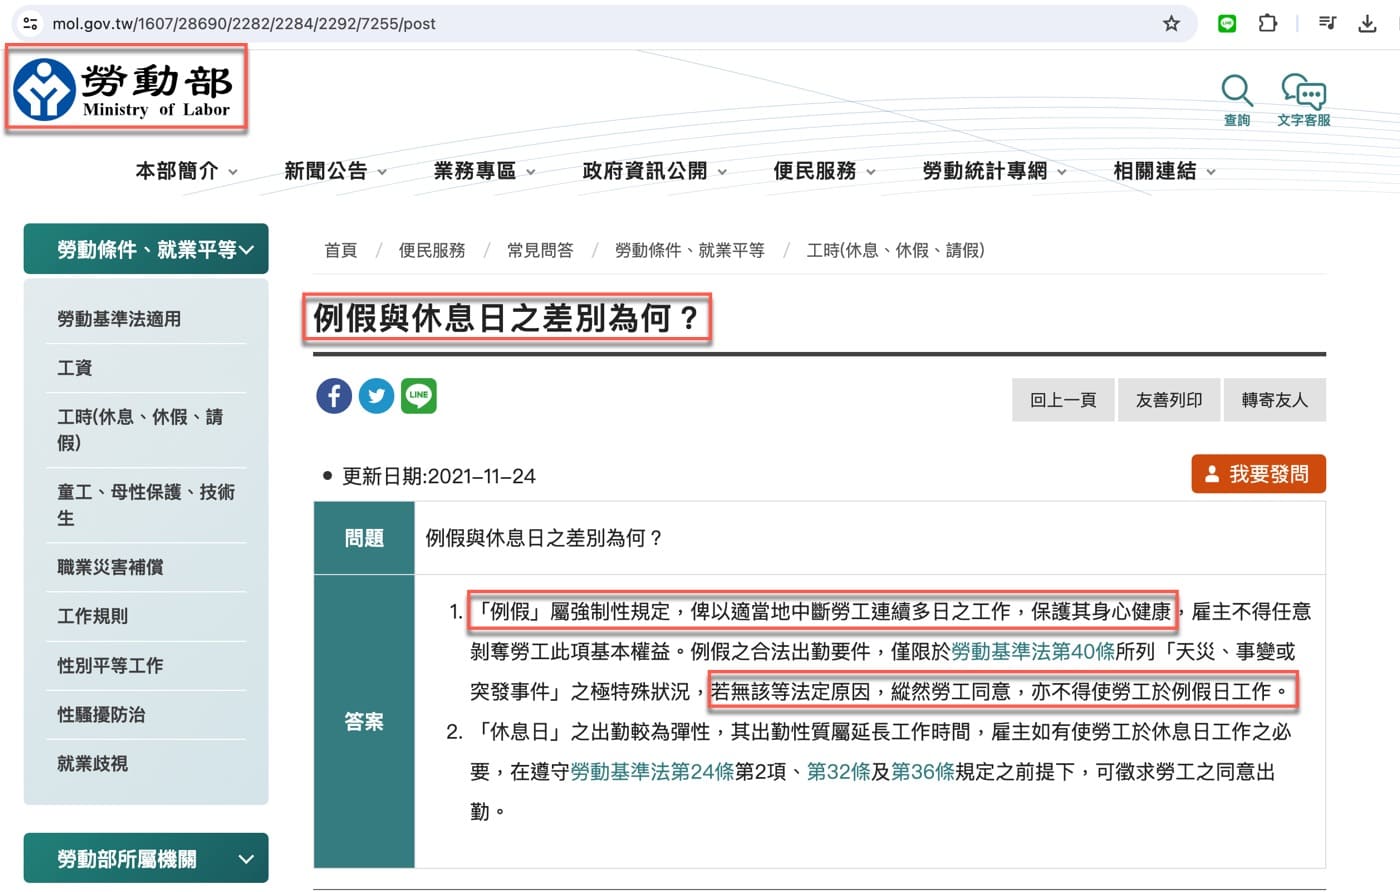Open 性別平等工作 in the sidebar
This screenshot has height=892, width=1400.
point(110,665)
